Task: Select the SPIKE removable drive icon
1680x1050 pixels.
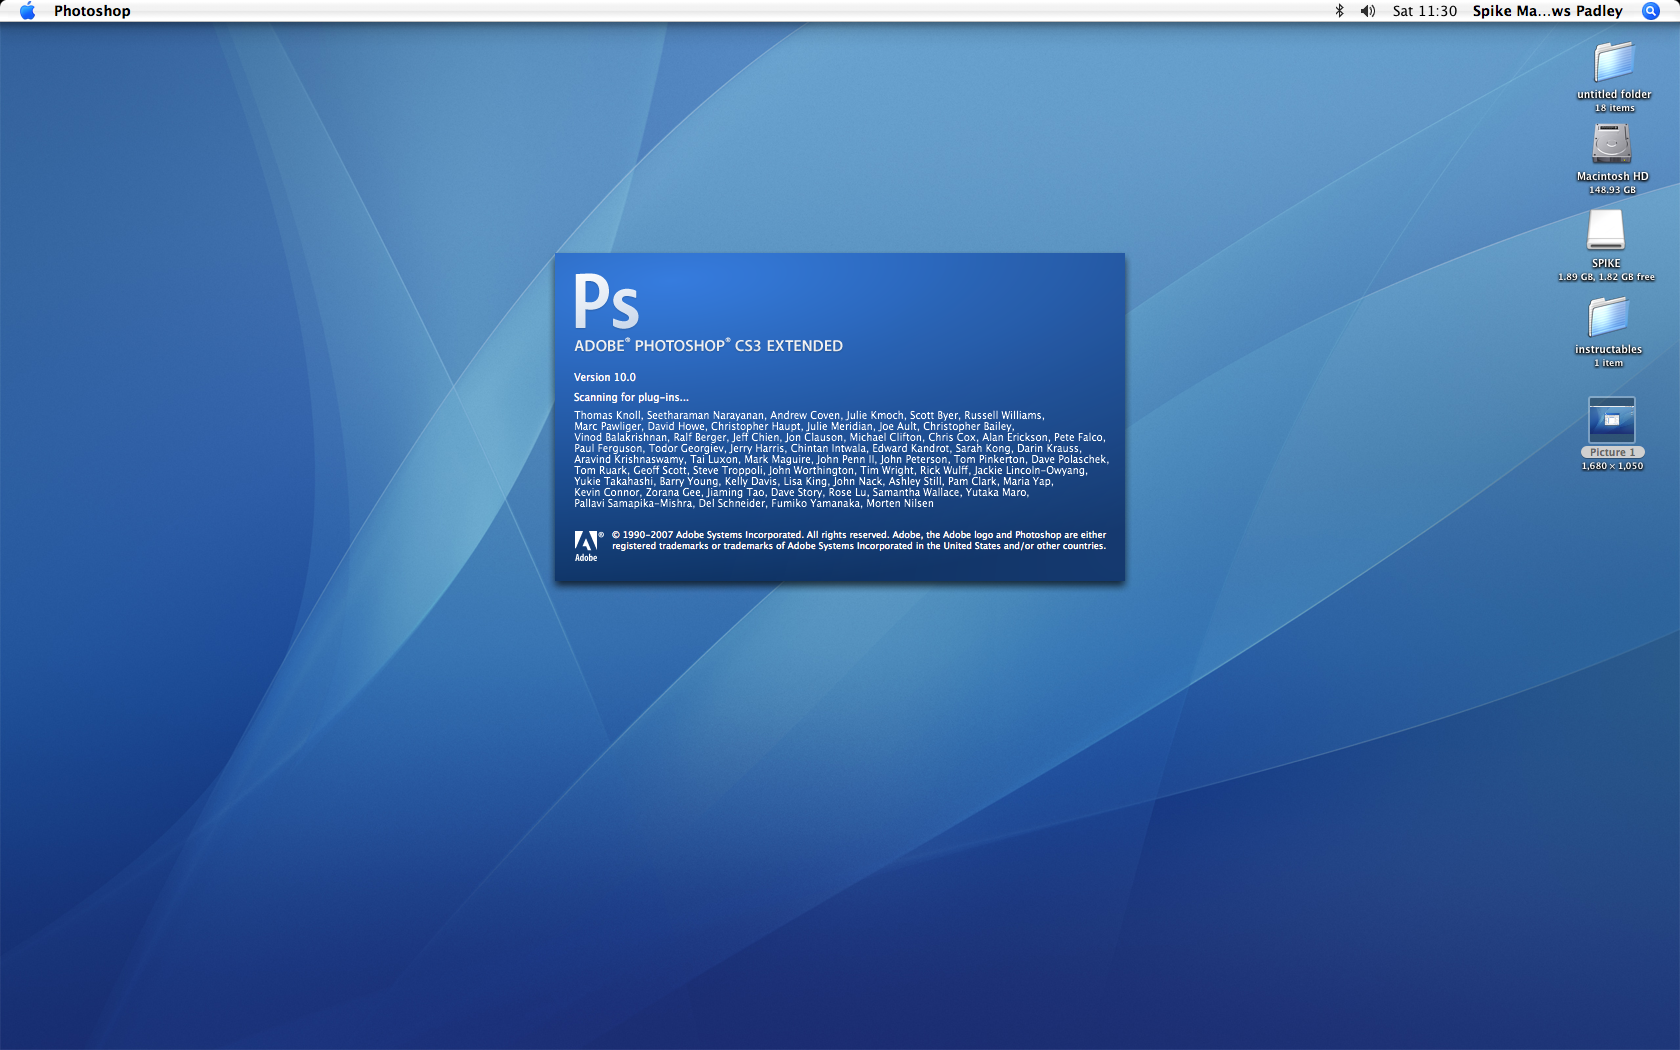Action: 1606,230
